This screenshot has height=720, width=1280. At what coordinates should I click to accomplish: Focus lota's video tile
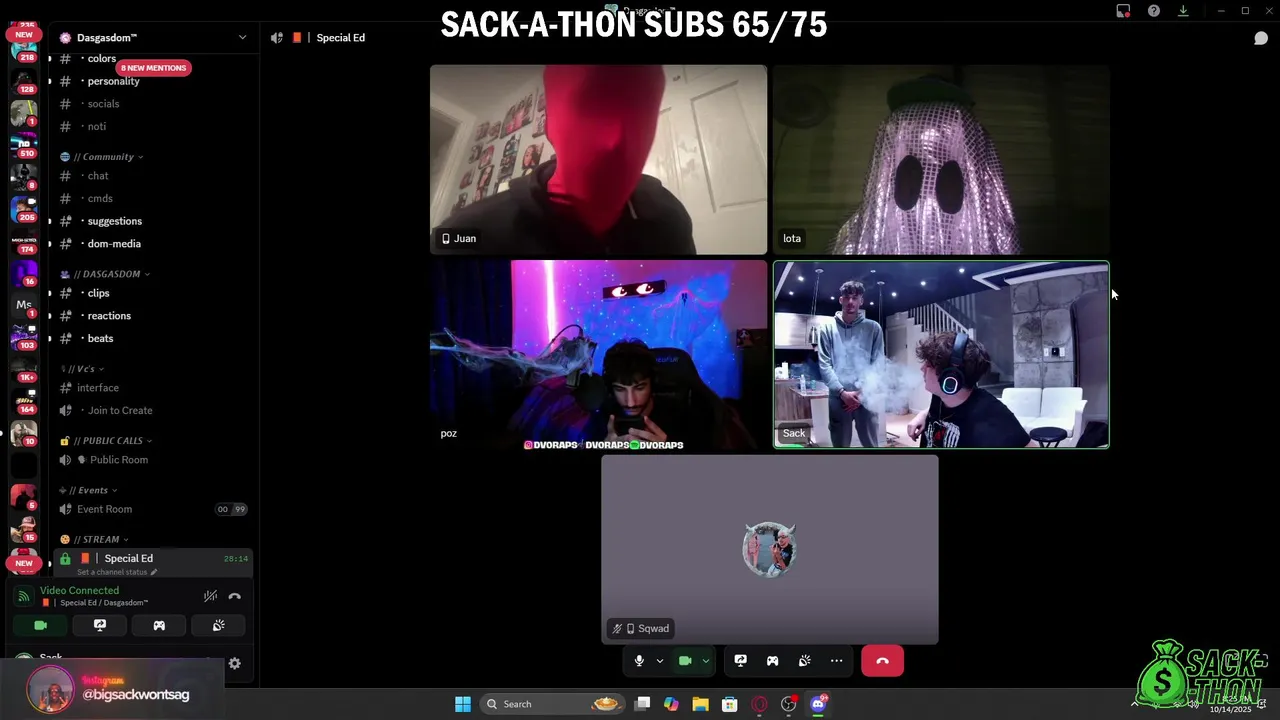click(x=941, y=160)
